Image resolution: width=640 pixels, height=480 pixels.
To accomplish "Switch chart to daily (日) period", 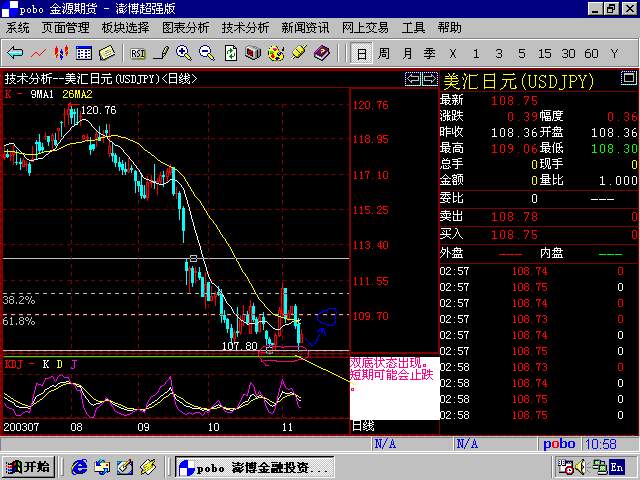I will pyautogui.click(x=362, y=53).
